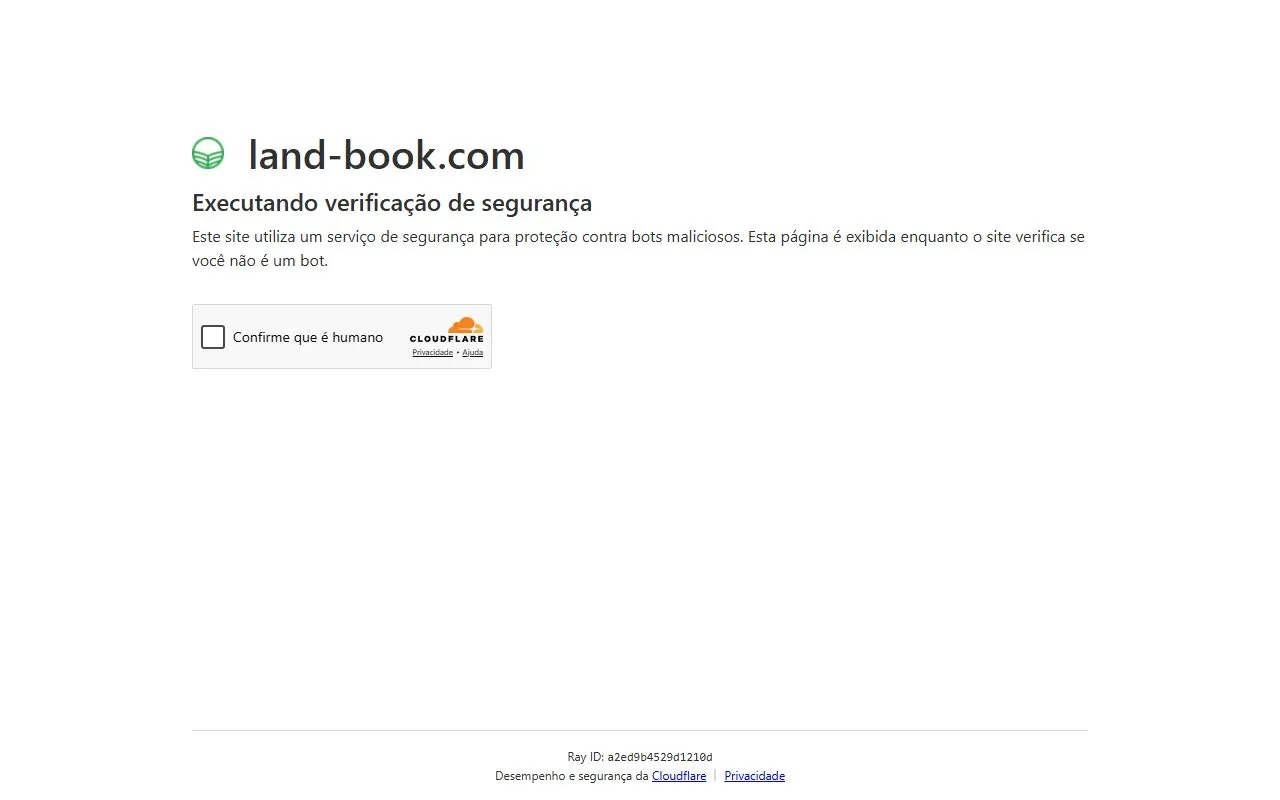Open the widget's Privacidade link
The image size is (1280, 800).
pos(432,353)
